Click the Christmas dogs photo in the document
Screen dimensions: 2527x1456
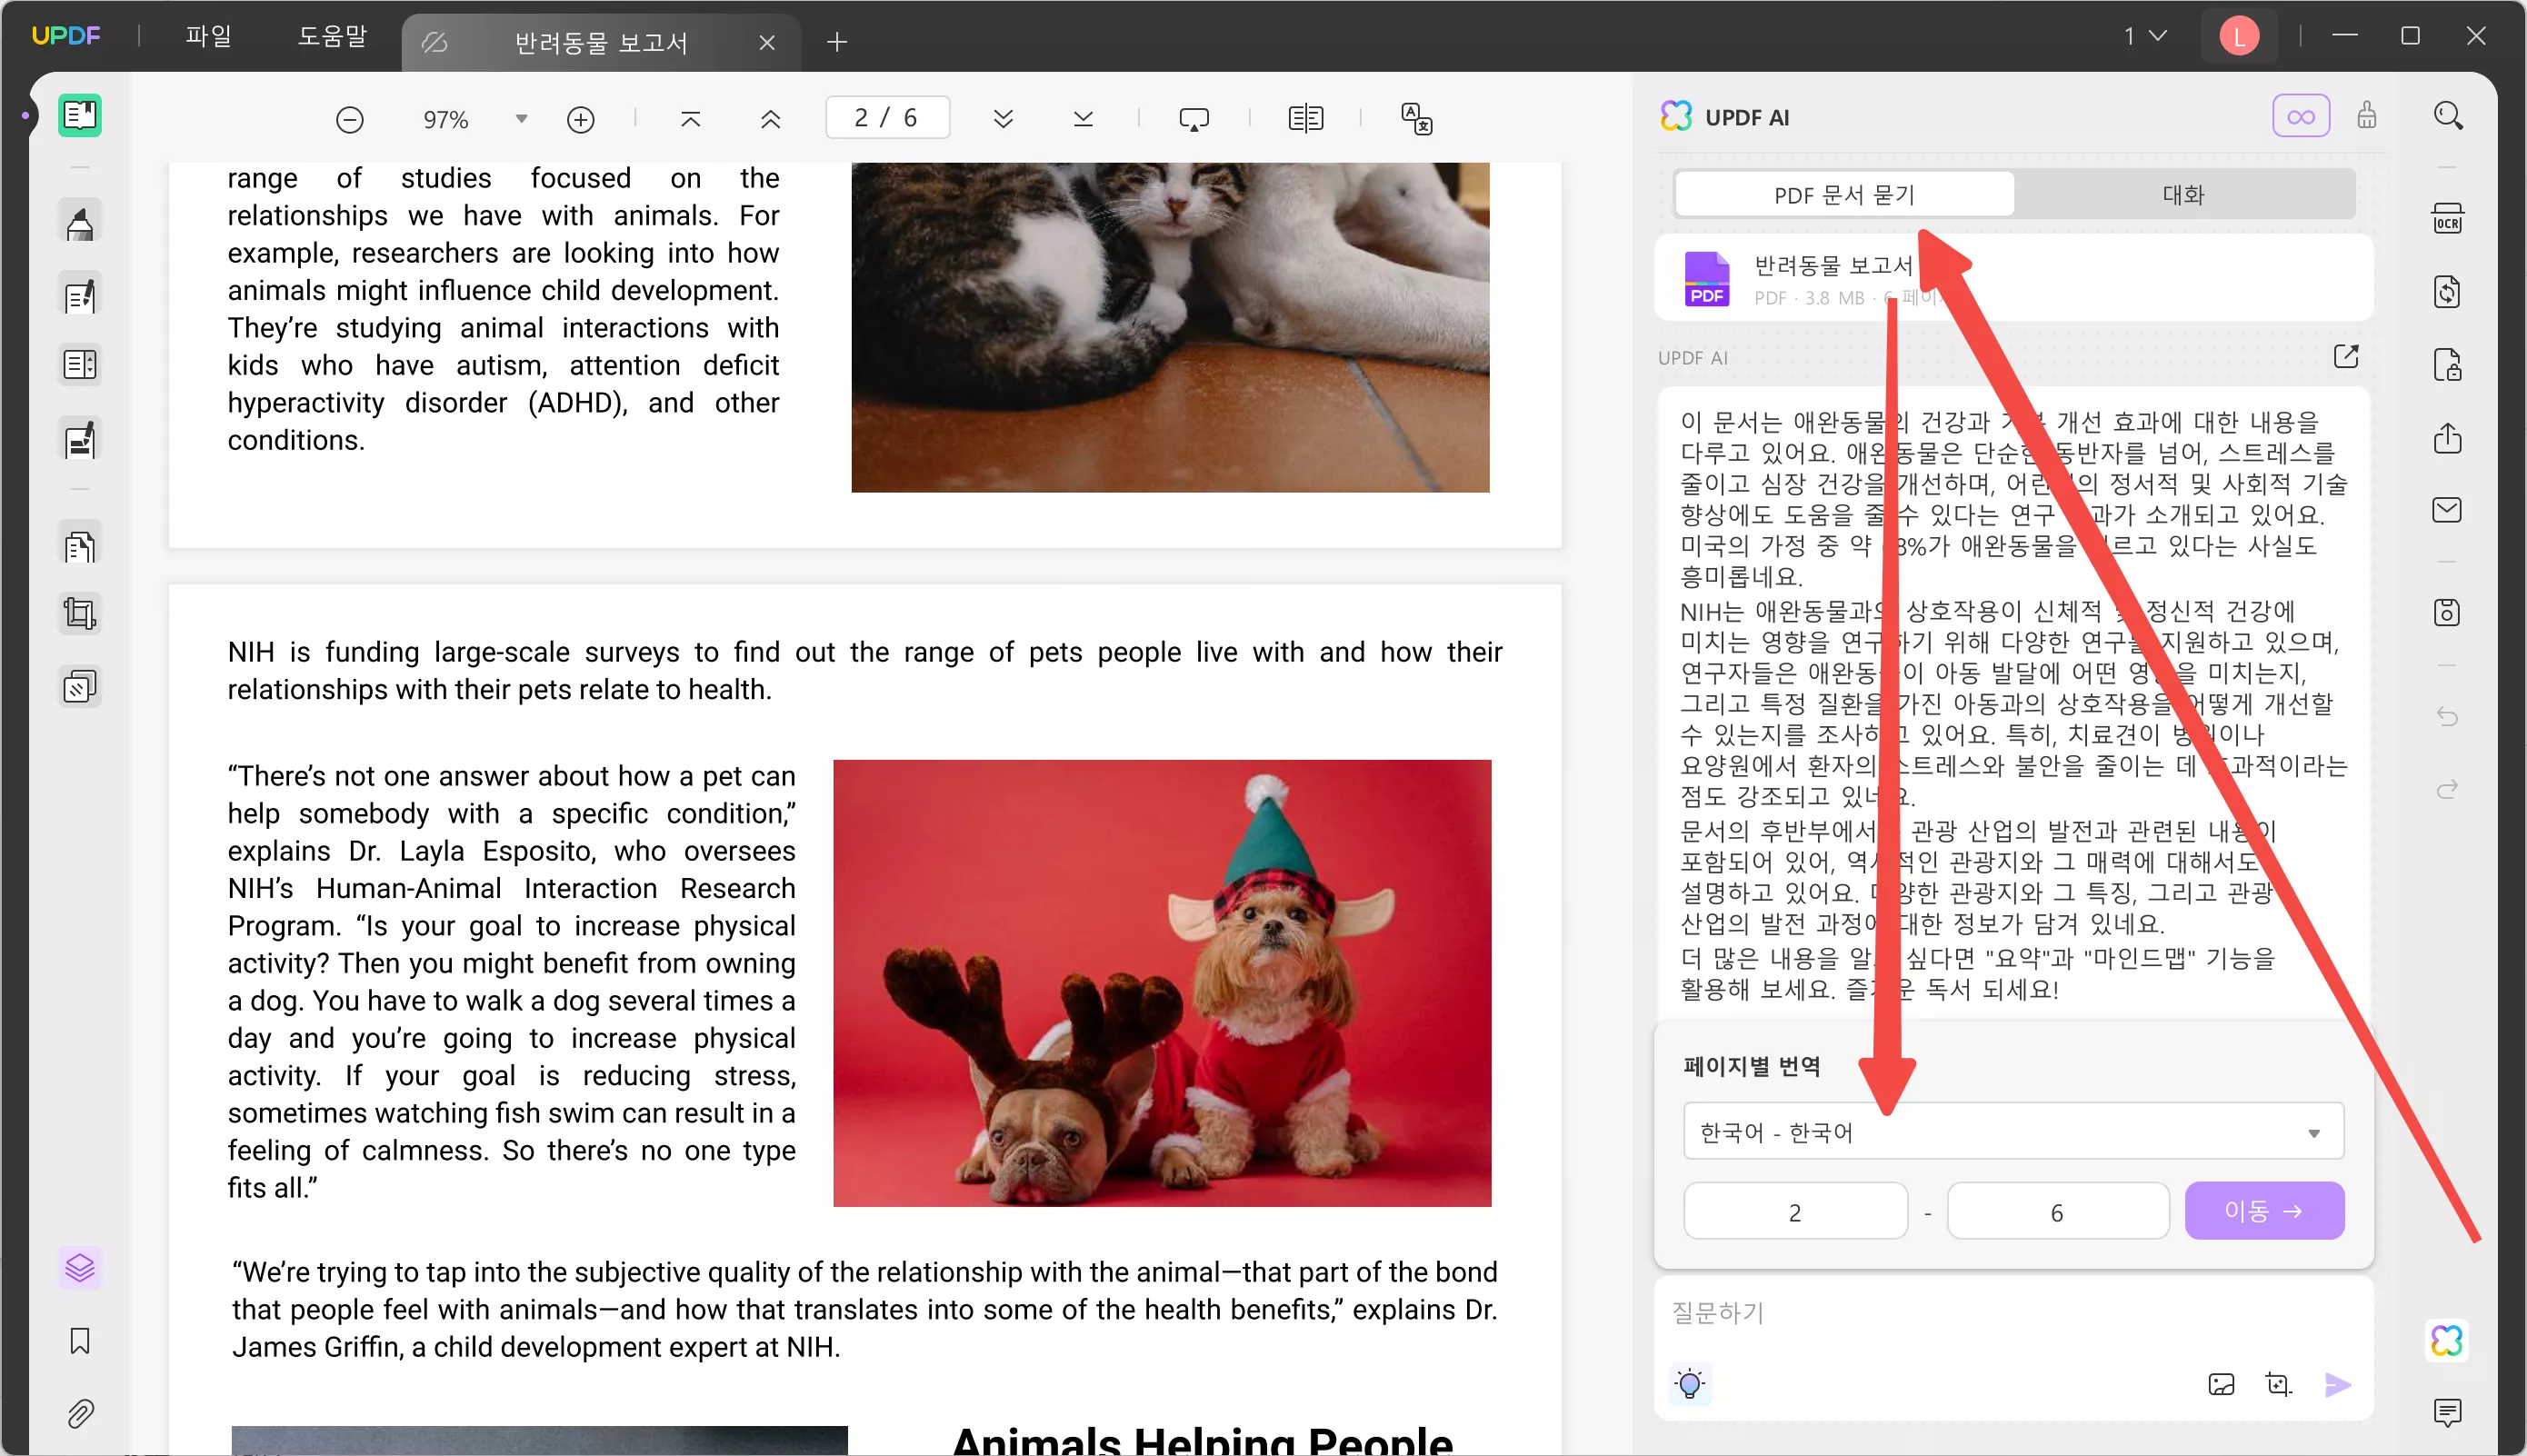point(1162,983)
